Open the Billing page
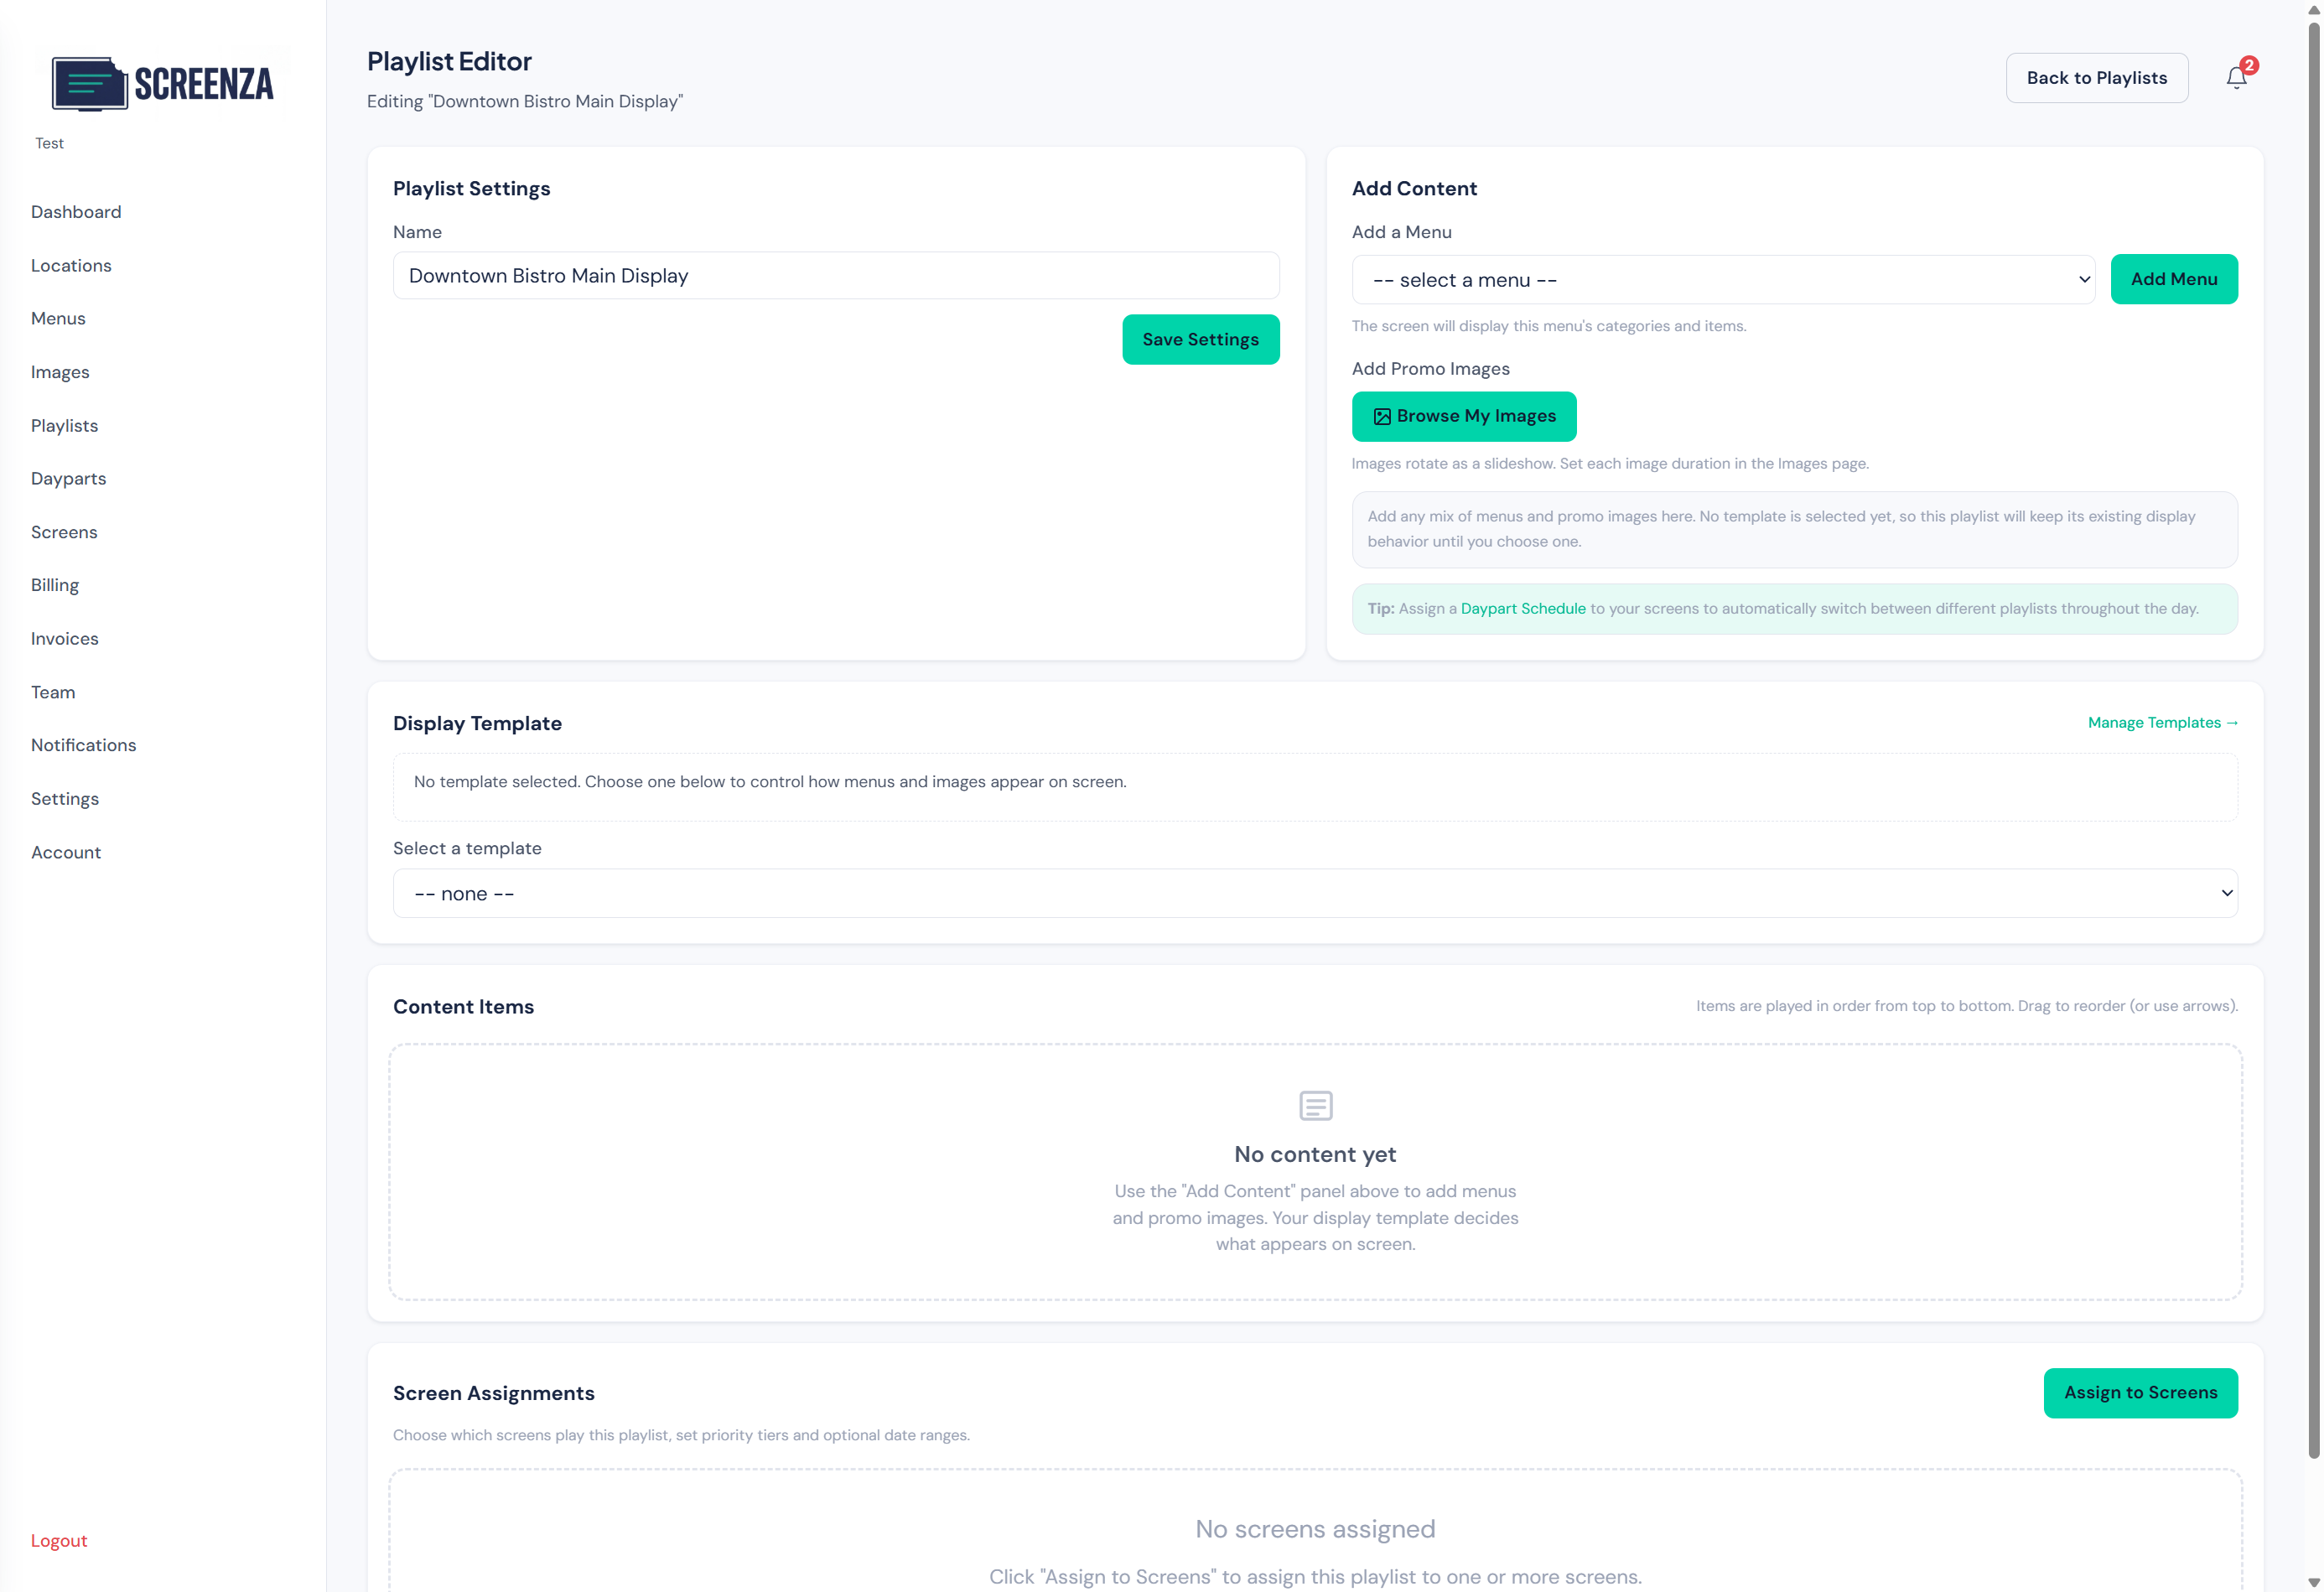The width and height of the screenshot is (2324, 1592). coord(55,585)
